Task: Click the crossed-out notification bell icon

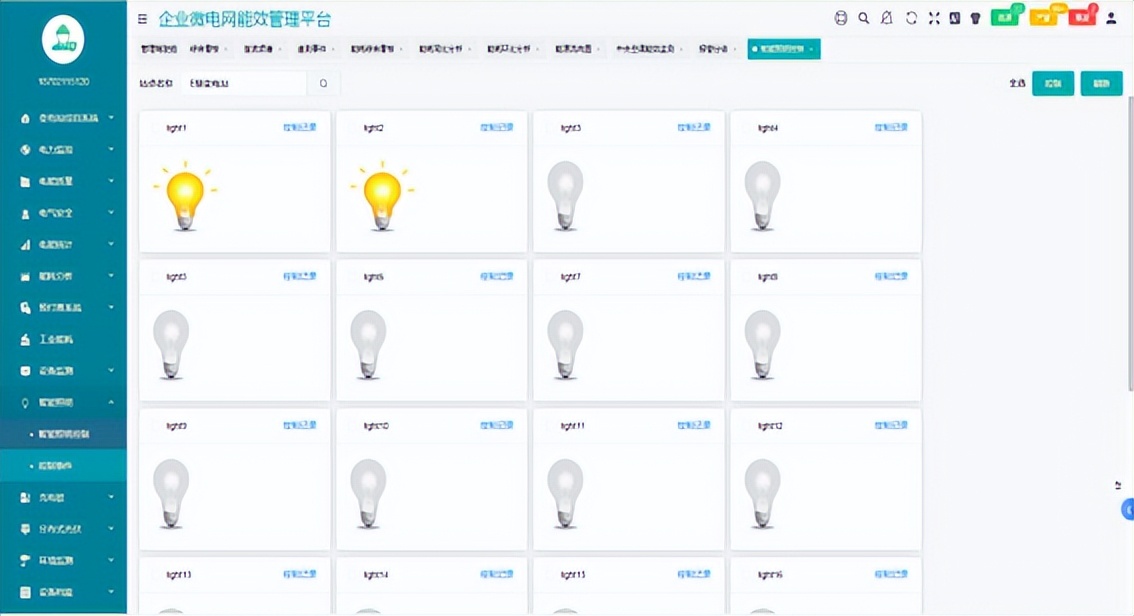Action: coord(884,17)
